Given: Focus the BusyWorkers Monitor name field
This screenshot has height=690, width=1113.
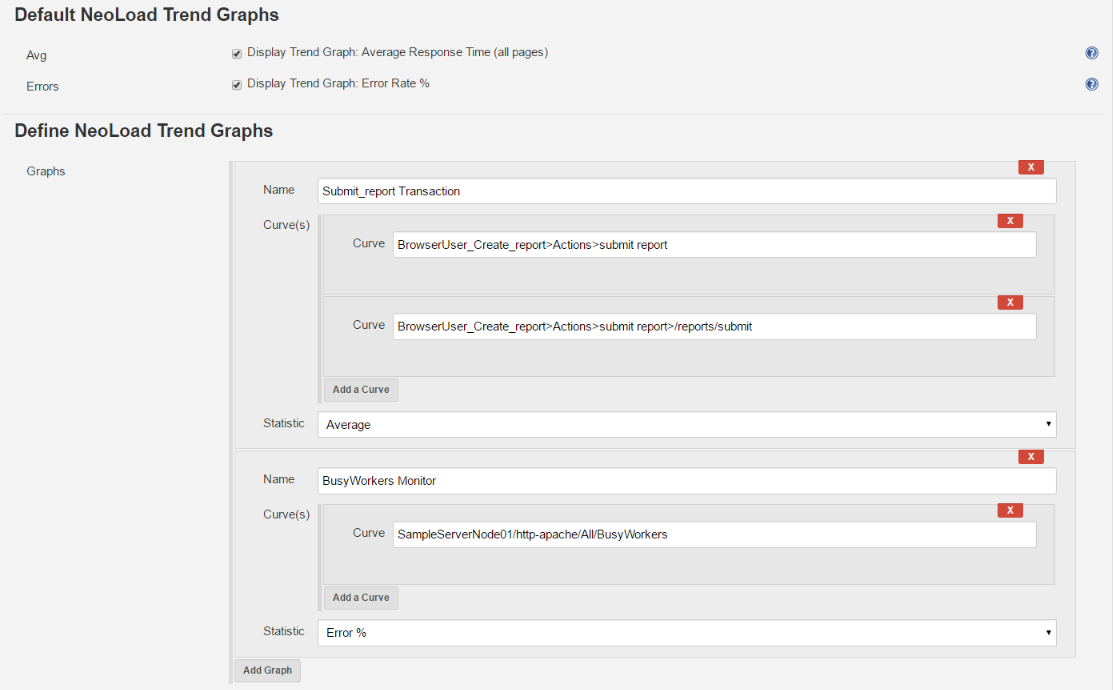Looking at the screenshot, I should coord(686,481).
